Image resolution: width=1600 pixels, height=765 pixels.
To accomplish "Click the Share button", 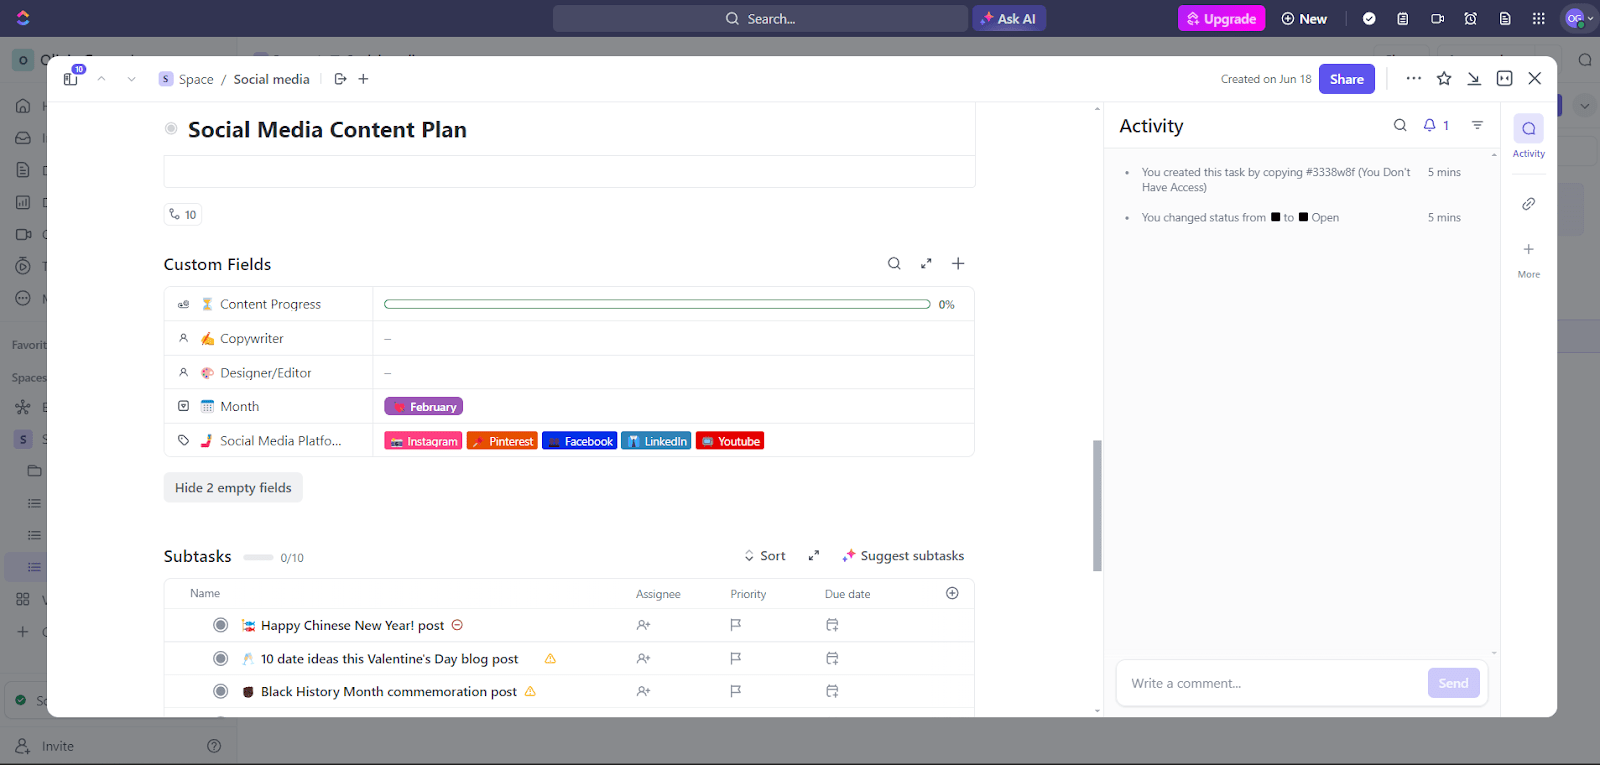I will pos(1346,79).
